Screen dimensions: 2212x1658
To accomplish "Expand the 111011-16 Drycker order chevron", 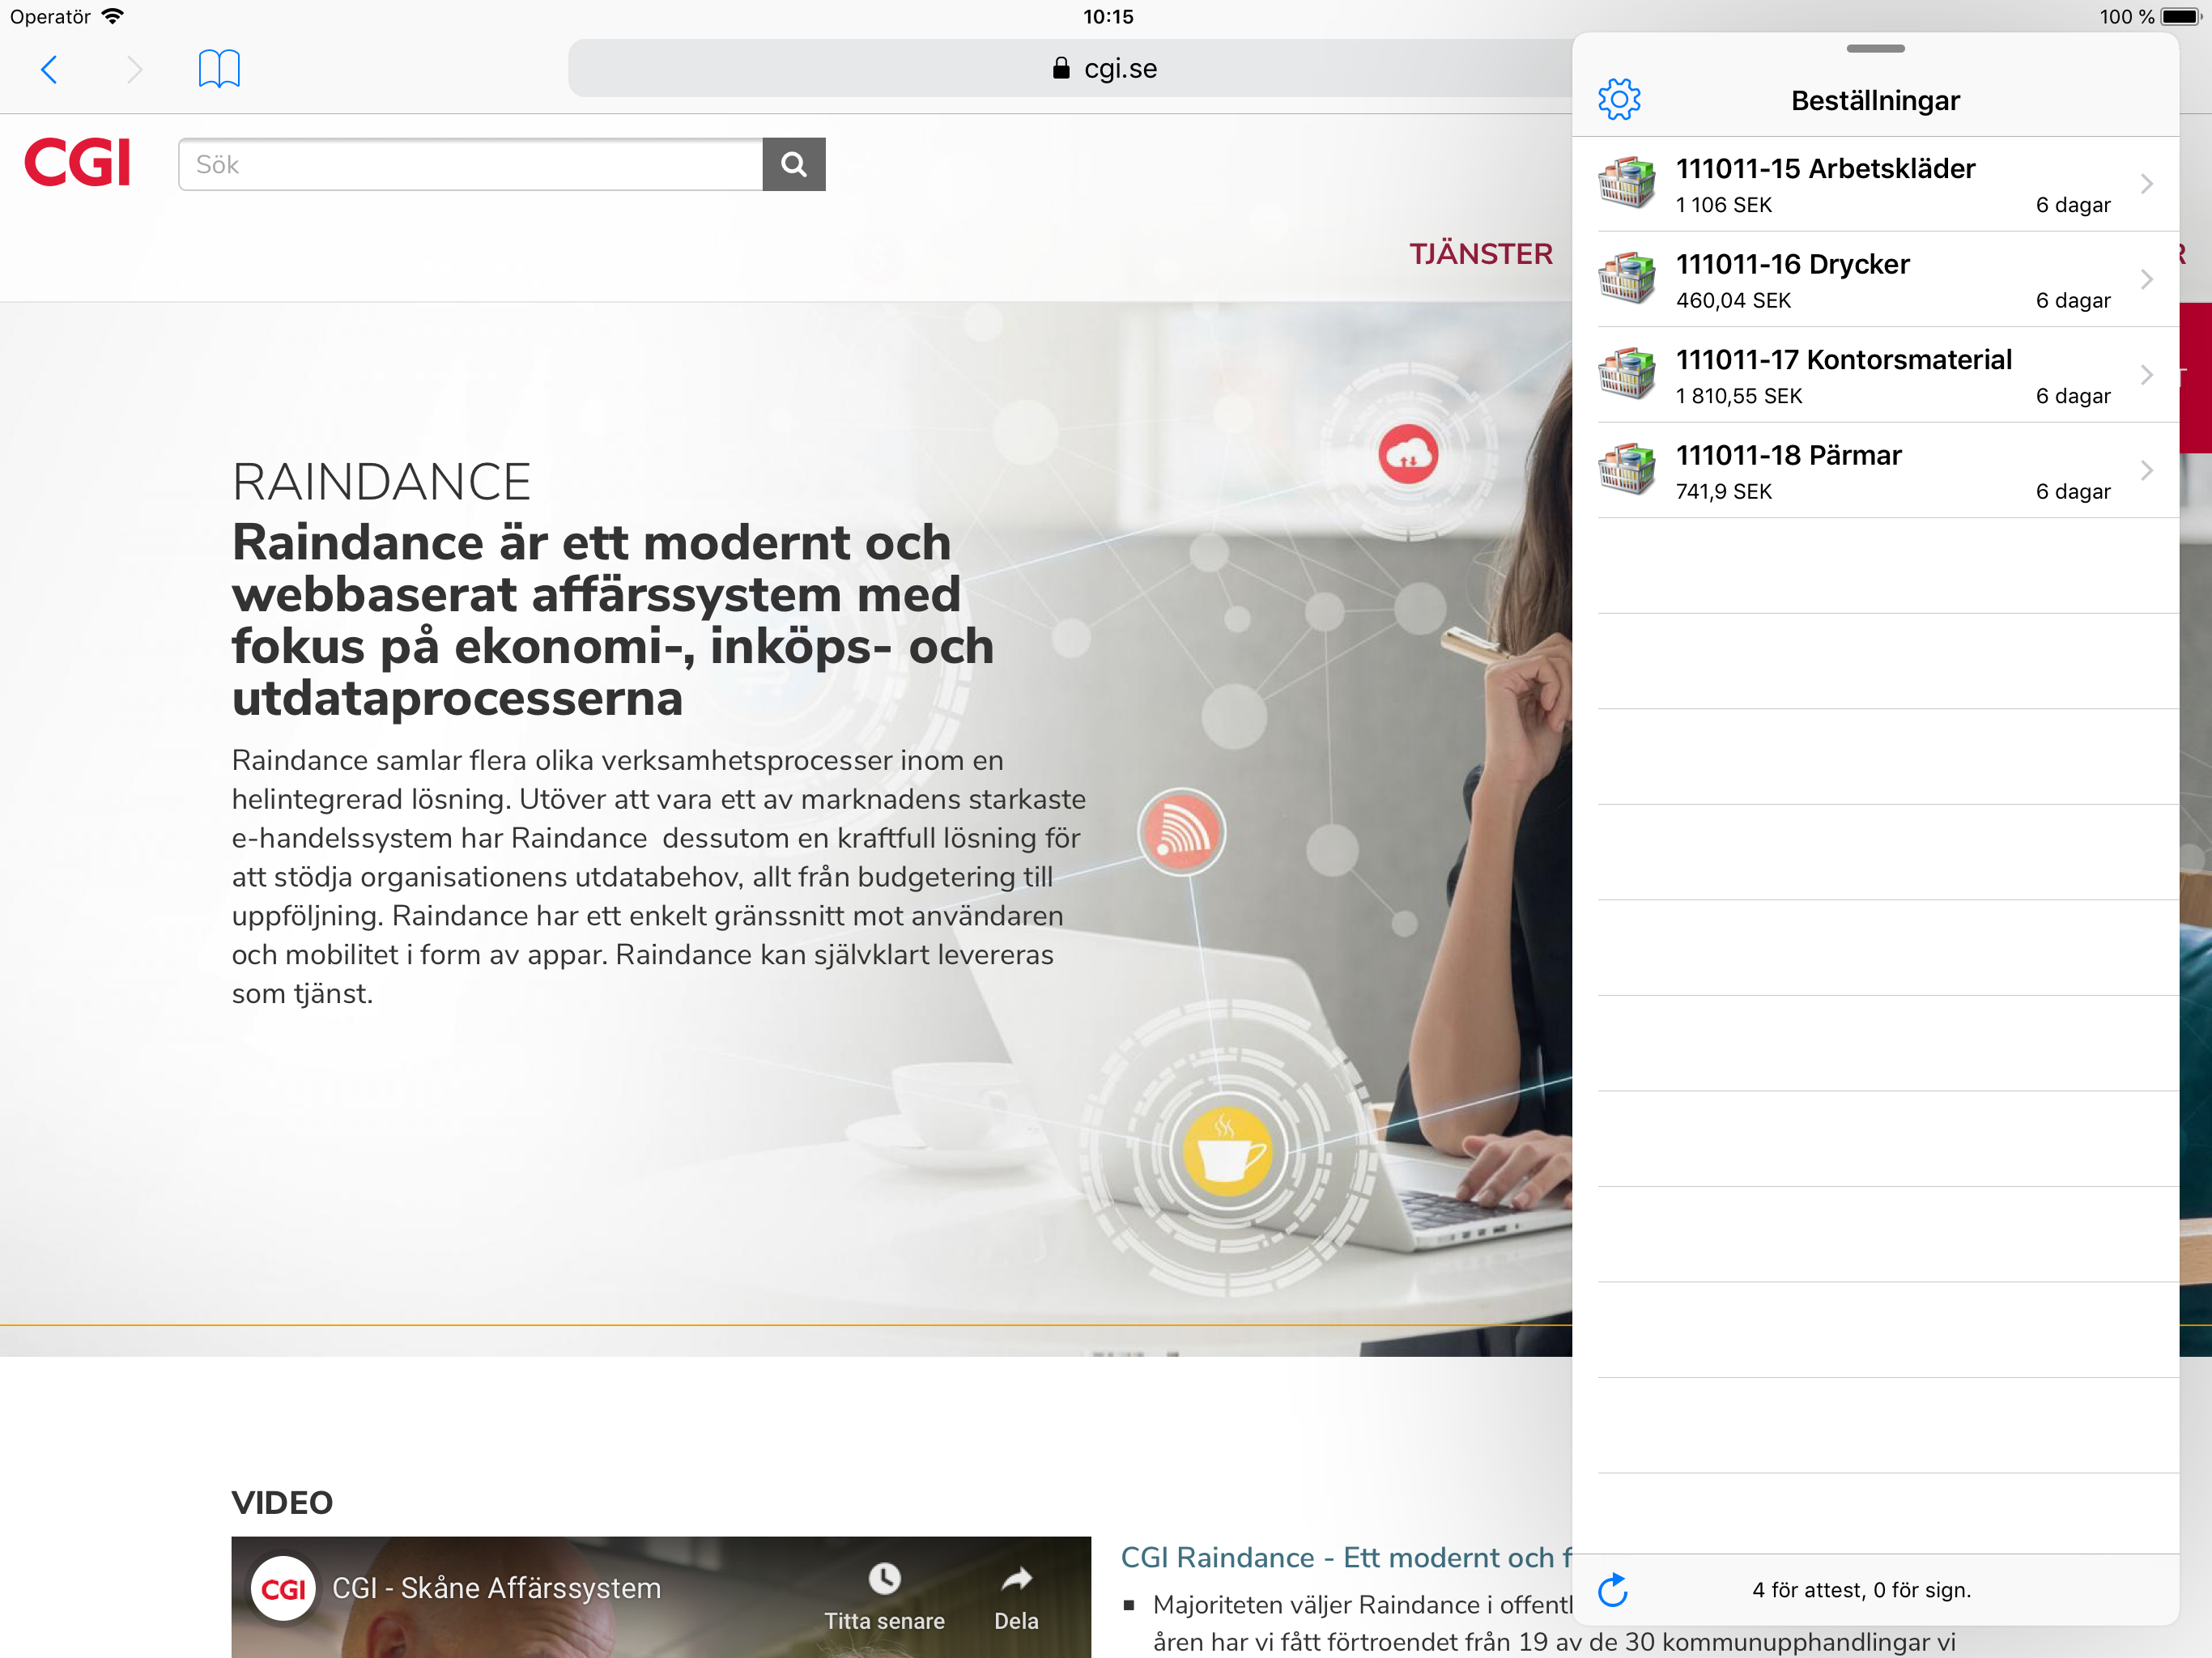I will (x=2146, y=279).
